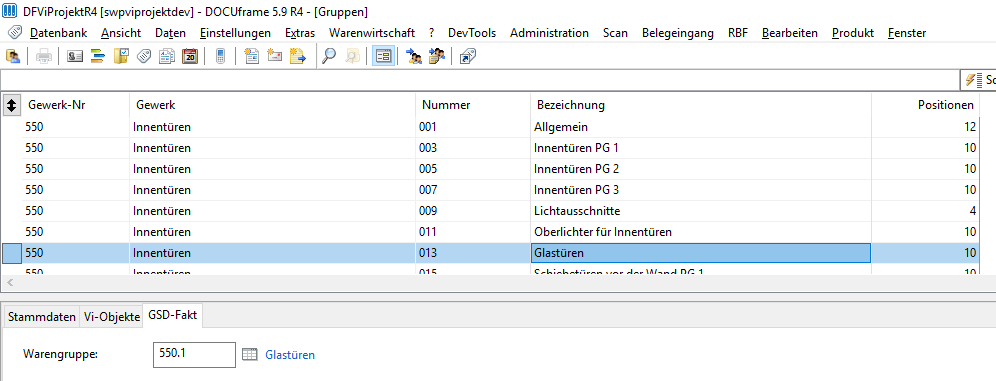996x381 pixels.
Task: Click the arrow to users icon
Action: [414, 57]
